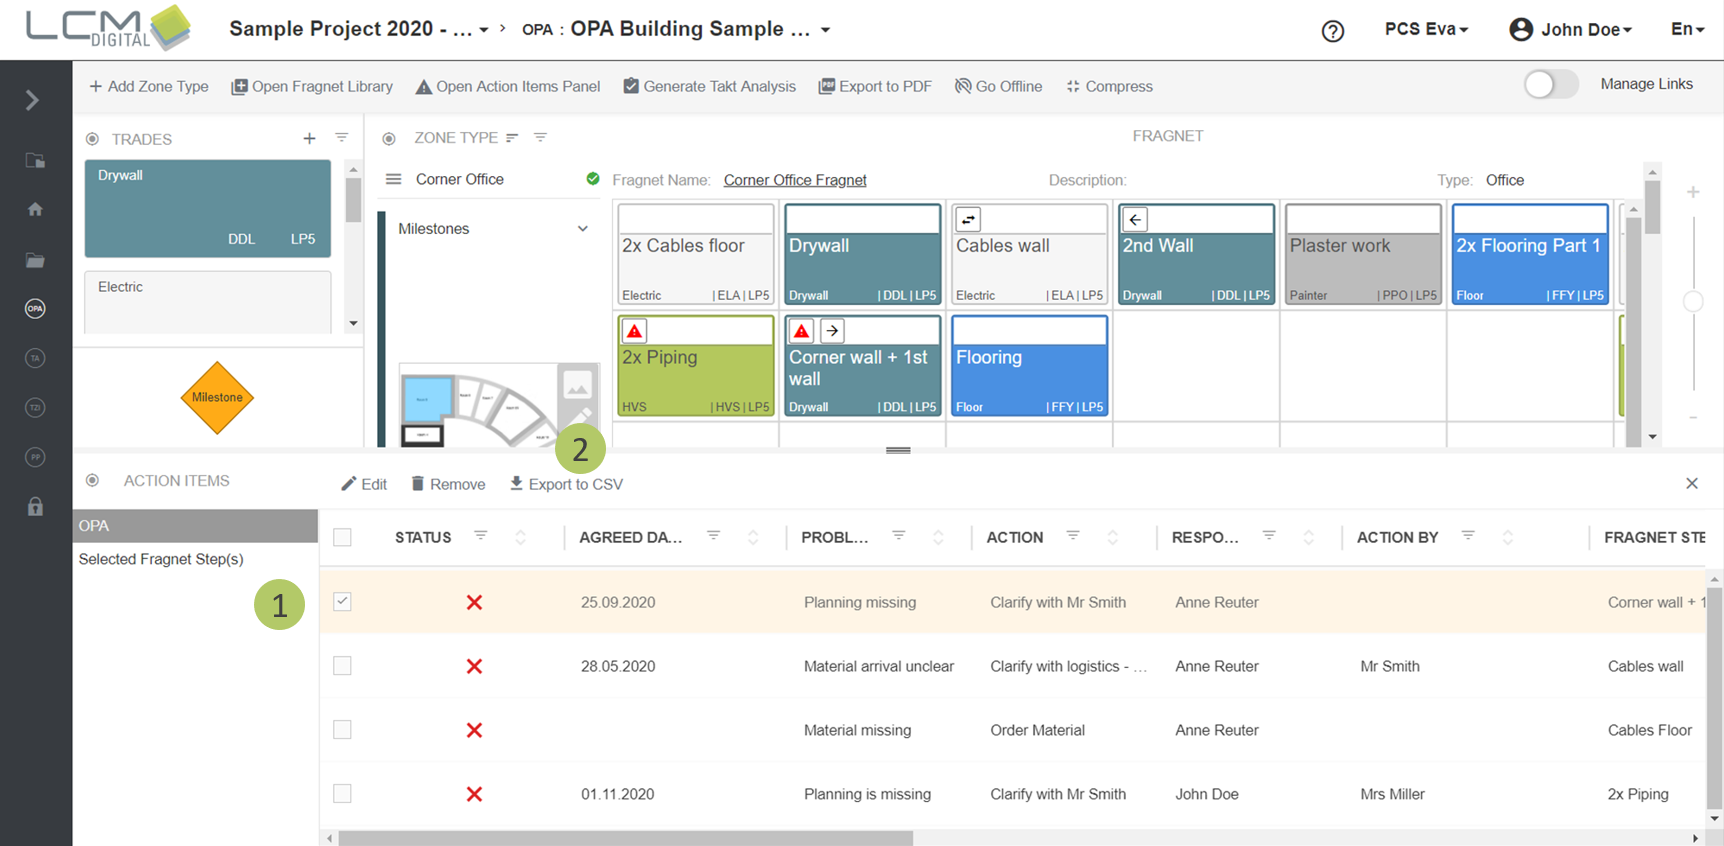Close the Action Items panel
This screenshot has height=846, width=1724.
(x=1691, y=484)
